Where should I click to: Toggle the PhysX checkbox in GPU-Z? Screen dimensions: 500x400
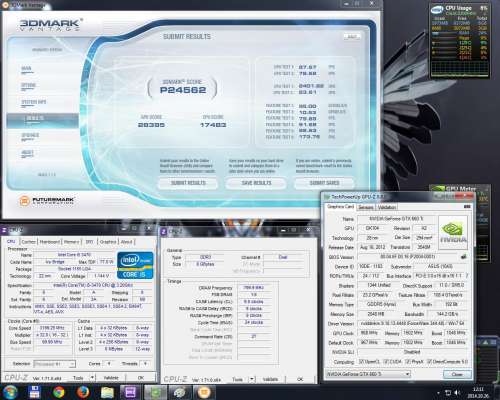point(407,362)
